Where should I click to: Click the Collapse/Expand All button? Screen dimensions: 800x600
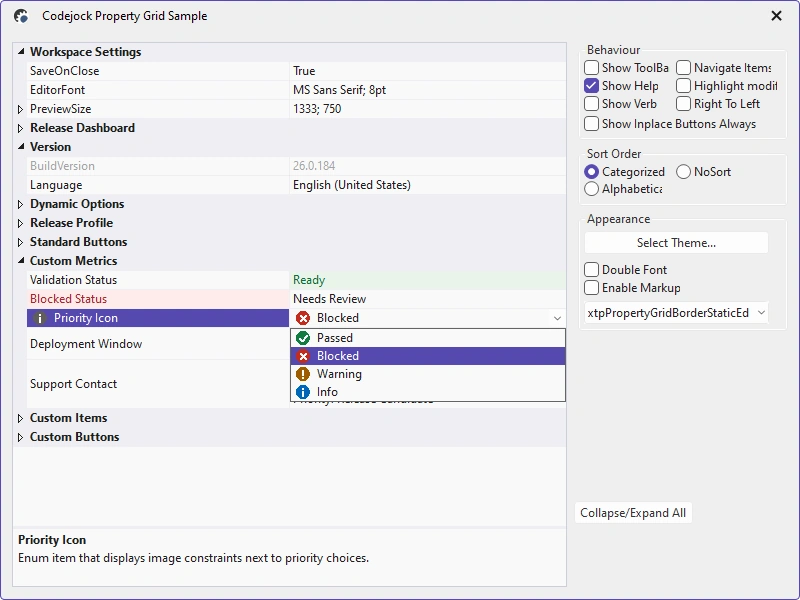(633, 513)
